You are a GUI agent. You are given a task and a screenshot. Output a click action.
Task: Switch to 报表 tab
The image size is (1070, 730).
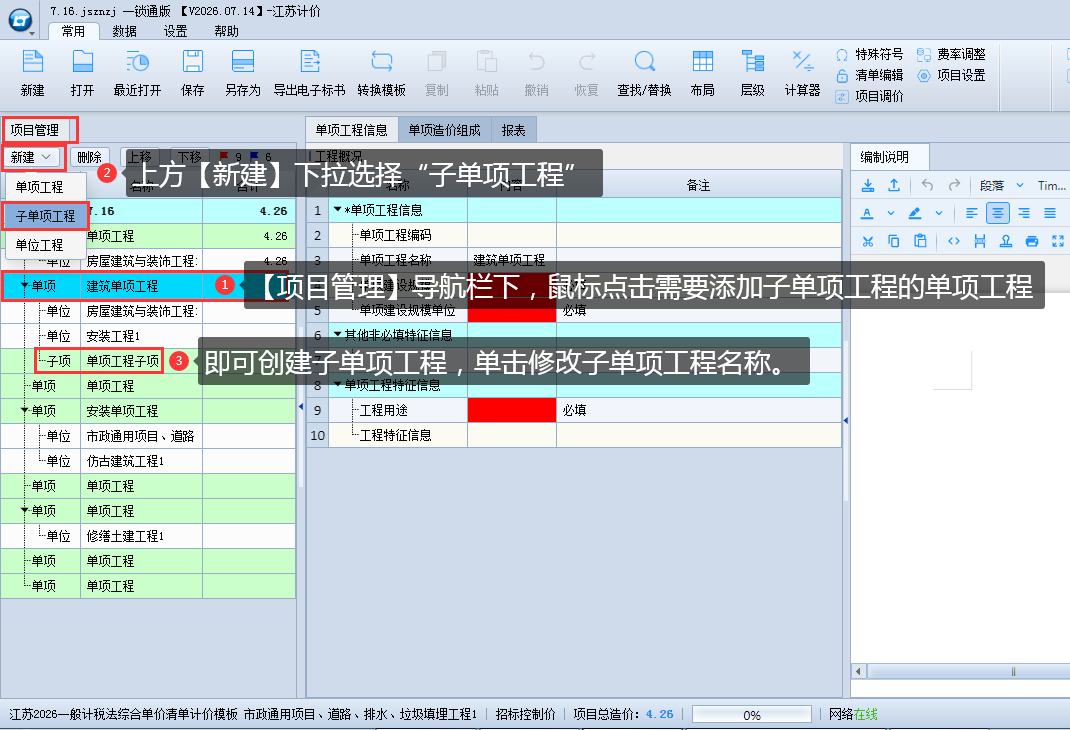click(513, 130)
